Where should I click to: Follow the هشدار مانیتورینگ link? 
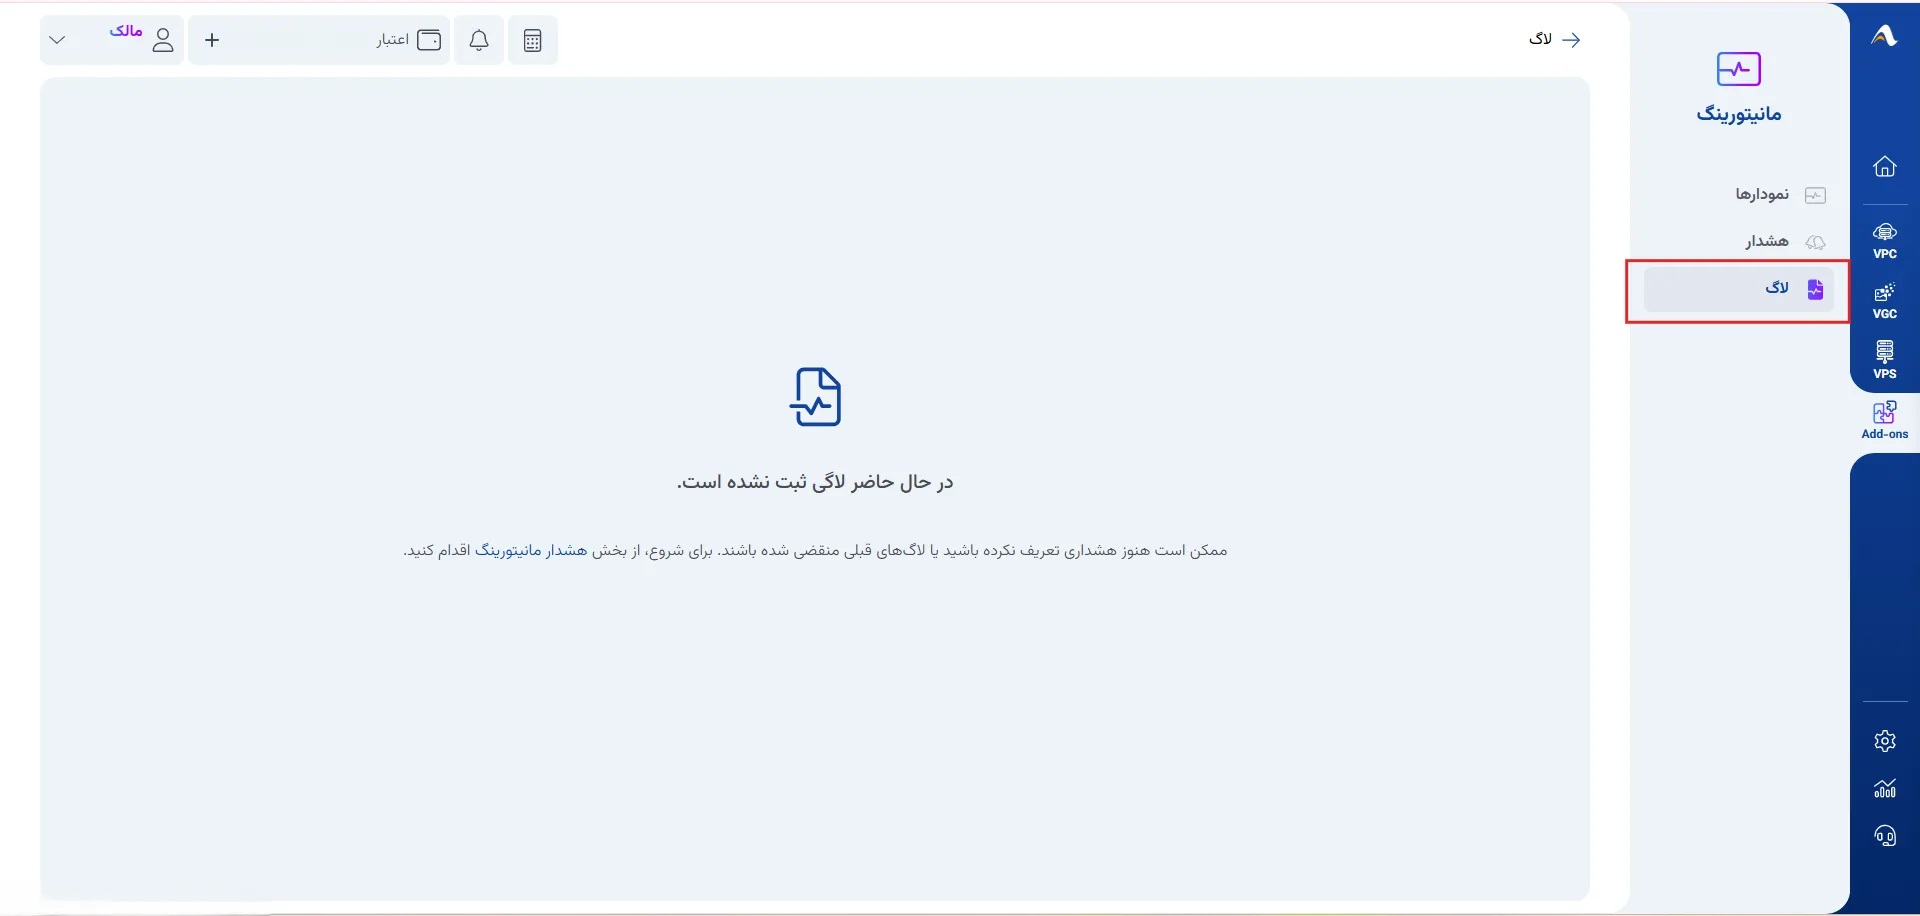tap(531, 551)
